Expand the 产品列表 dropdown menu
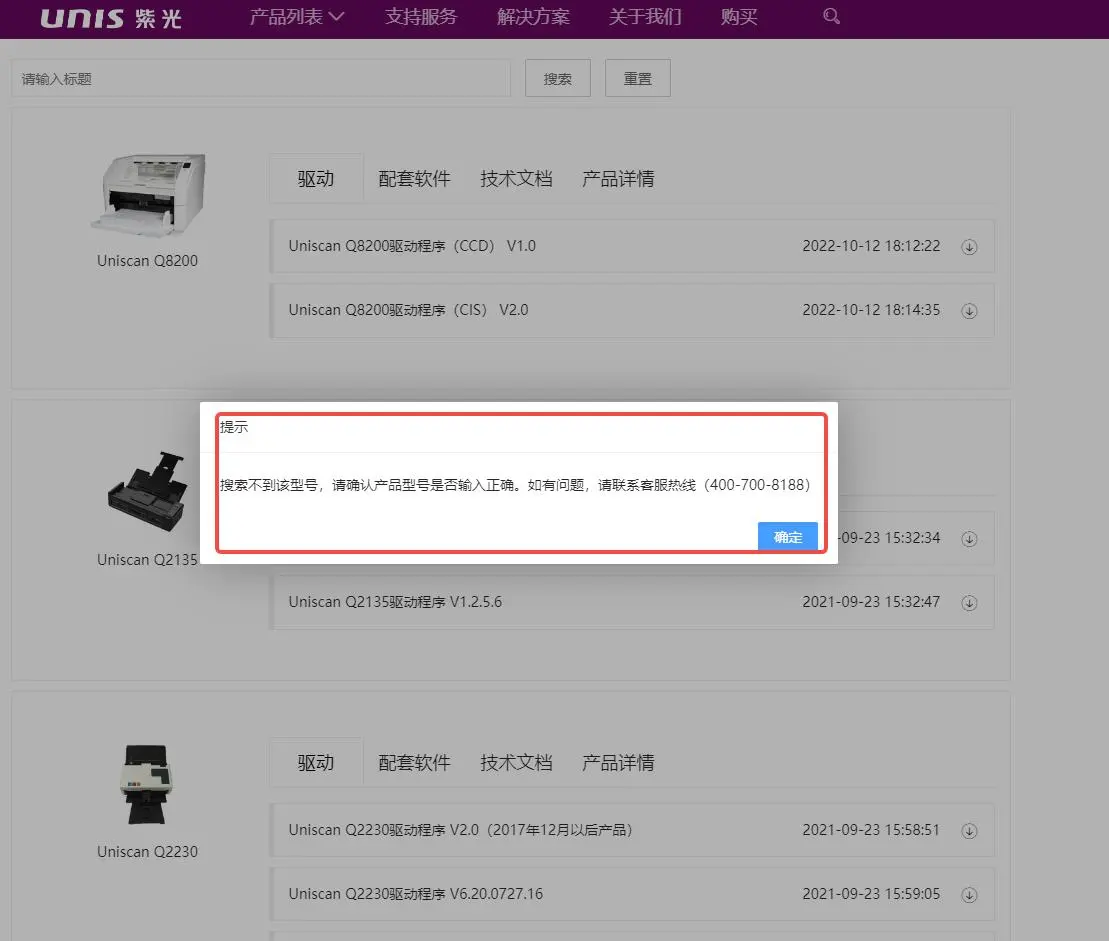Image resolution: width=1109 pixels, height=941 pixels. [x=296, y=17]
